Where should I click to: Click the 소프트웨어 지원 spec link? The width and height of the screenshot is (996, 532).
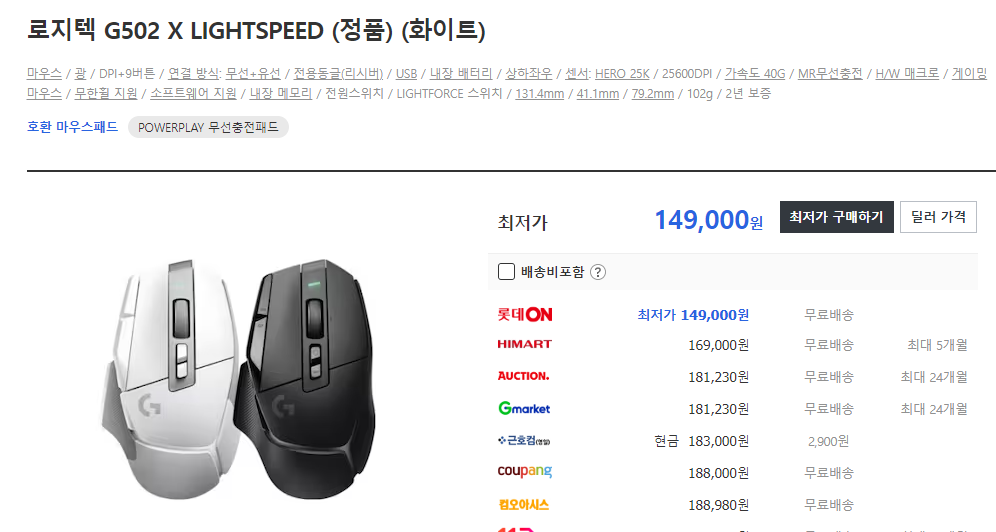coord(193,93)
